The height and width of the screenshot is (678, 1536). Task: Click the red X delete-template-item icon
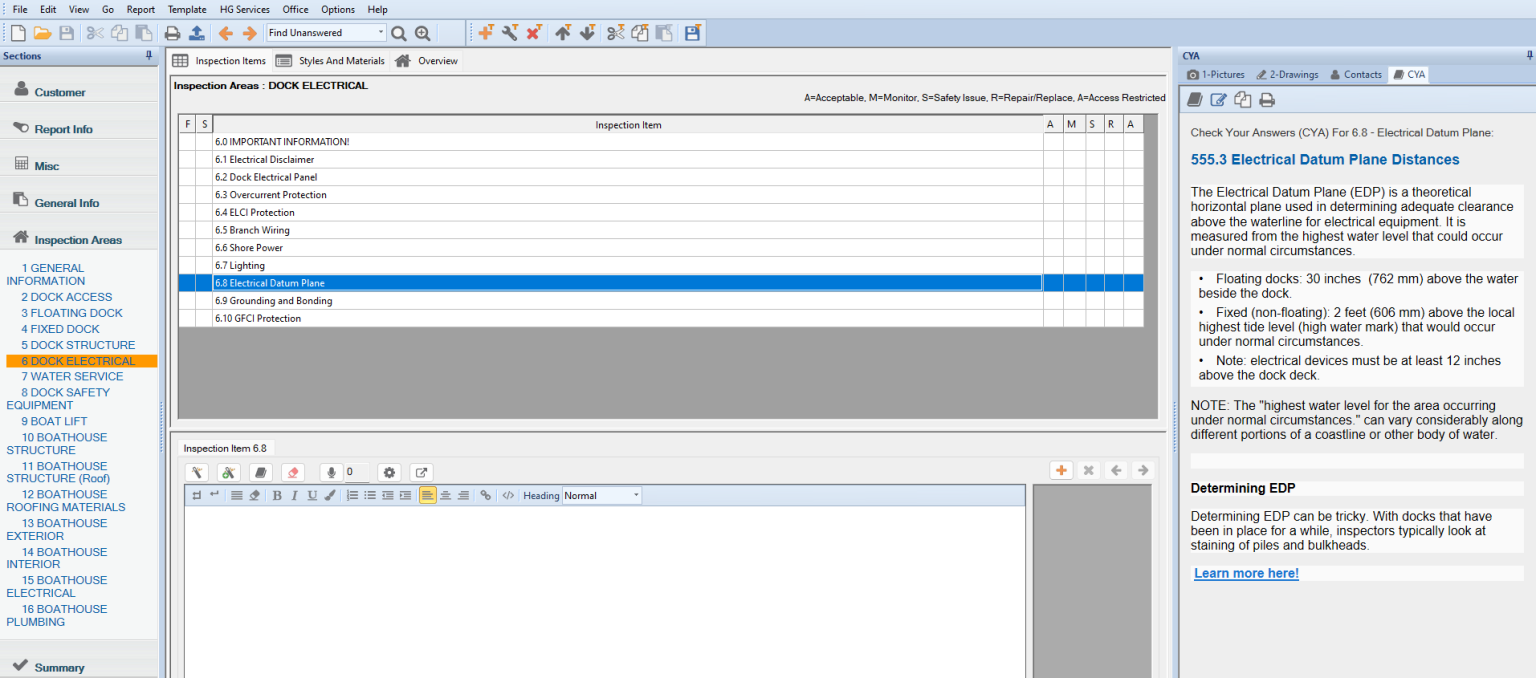(x=533, y=33)
